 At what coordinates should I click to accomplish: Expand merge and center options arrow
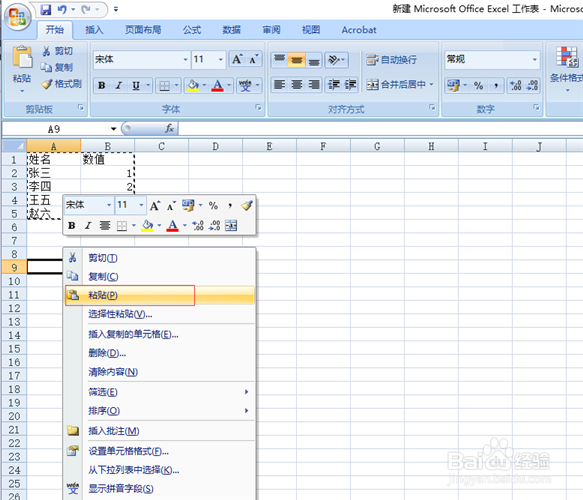tap(431, 85)
